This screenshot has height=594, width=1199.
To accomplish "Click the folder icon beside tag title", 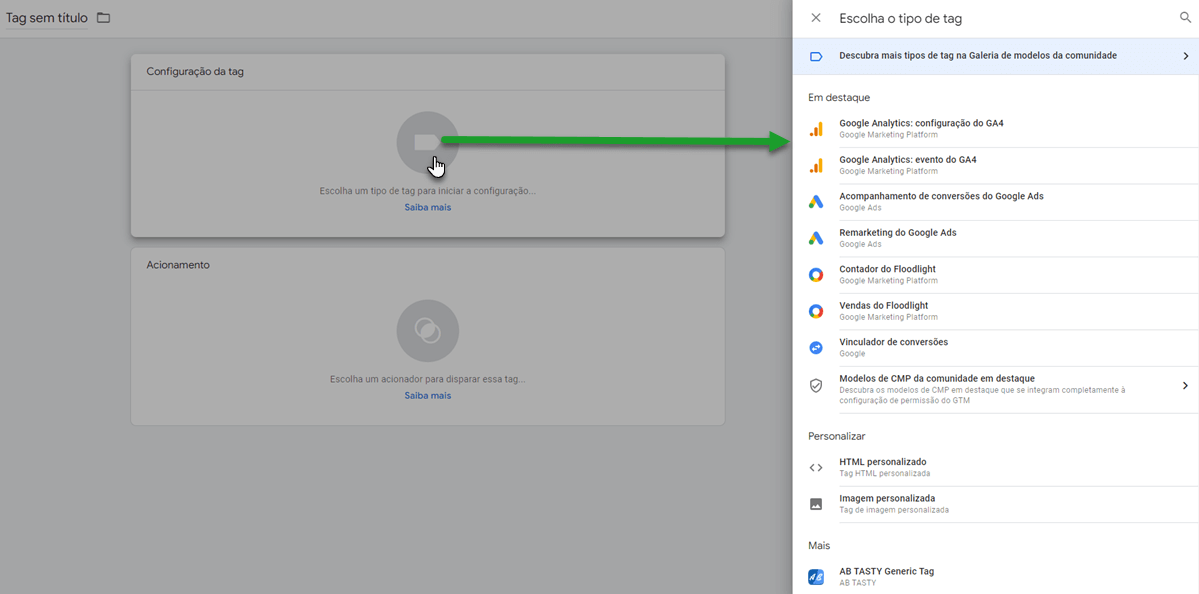I will tap(103, 18).
